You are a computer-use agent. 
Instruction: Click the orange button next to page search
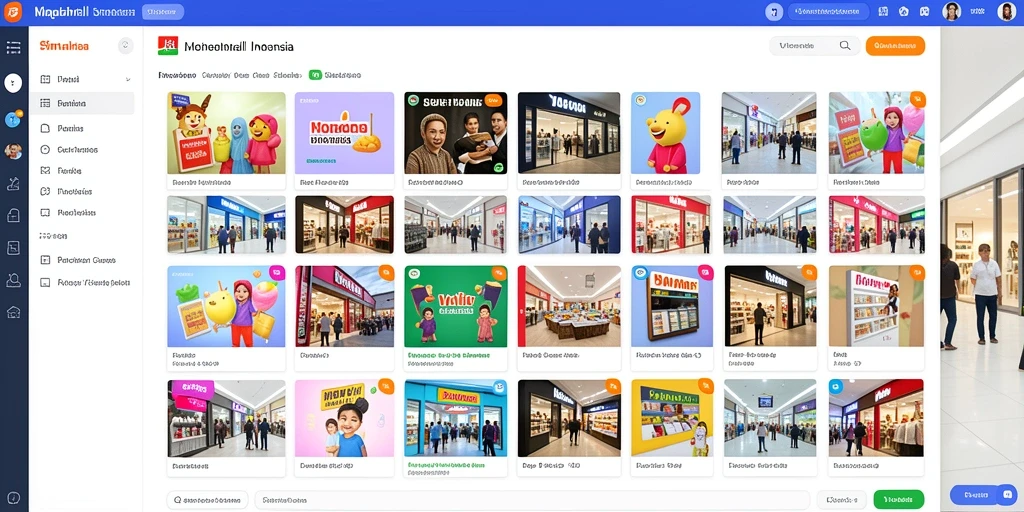click(x=895, y=46)
